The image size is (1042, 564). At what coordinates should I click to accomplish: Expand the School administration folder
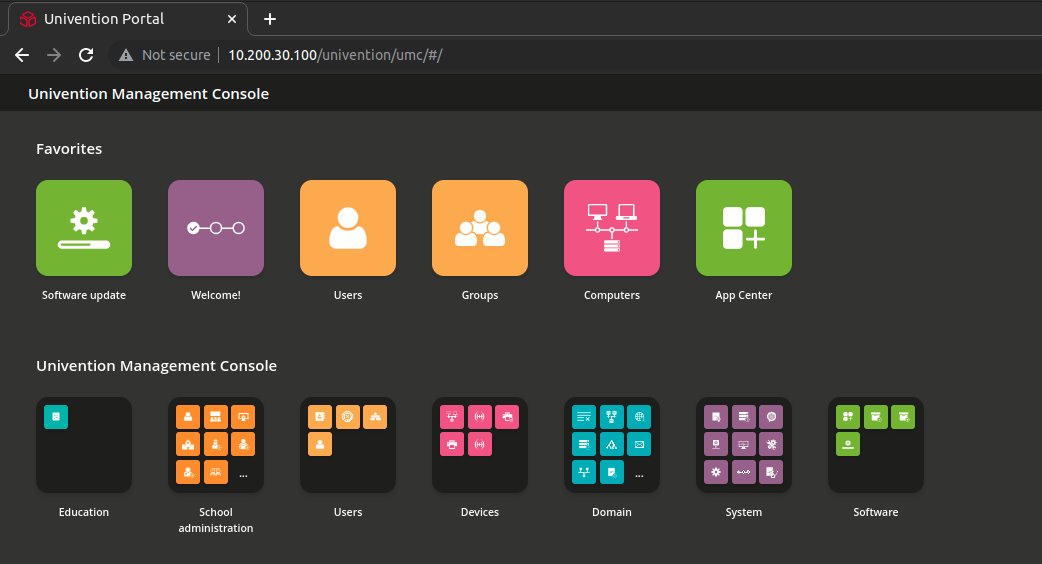pos(216,445)
